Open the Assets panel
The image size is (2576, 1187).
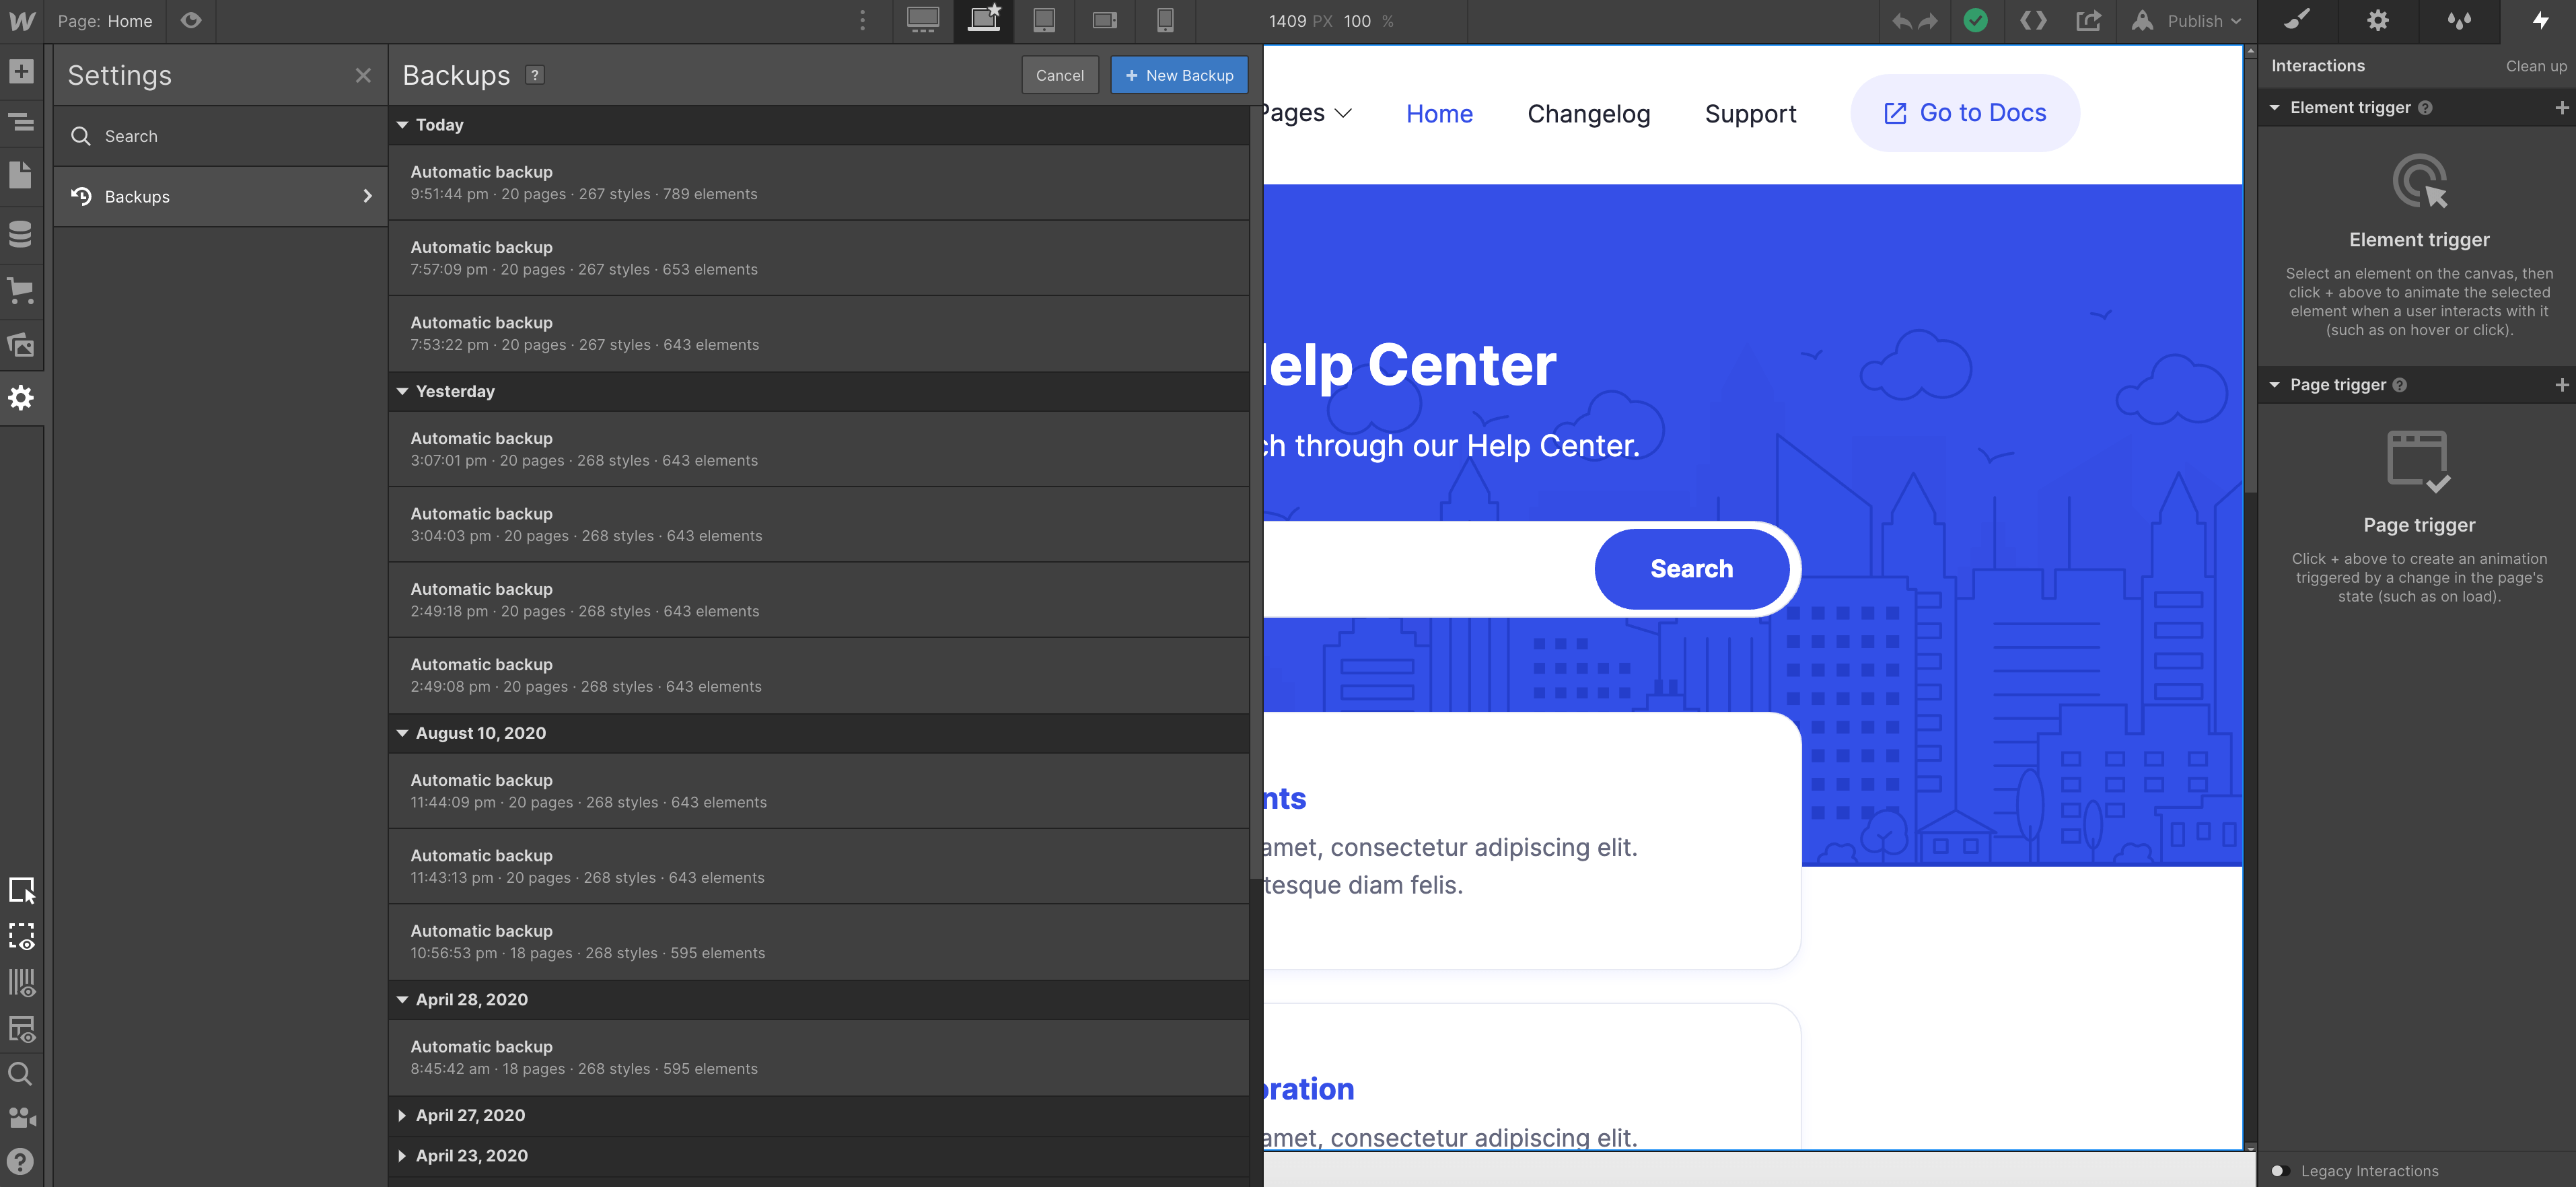point(22,345)
